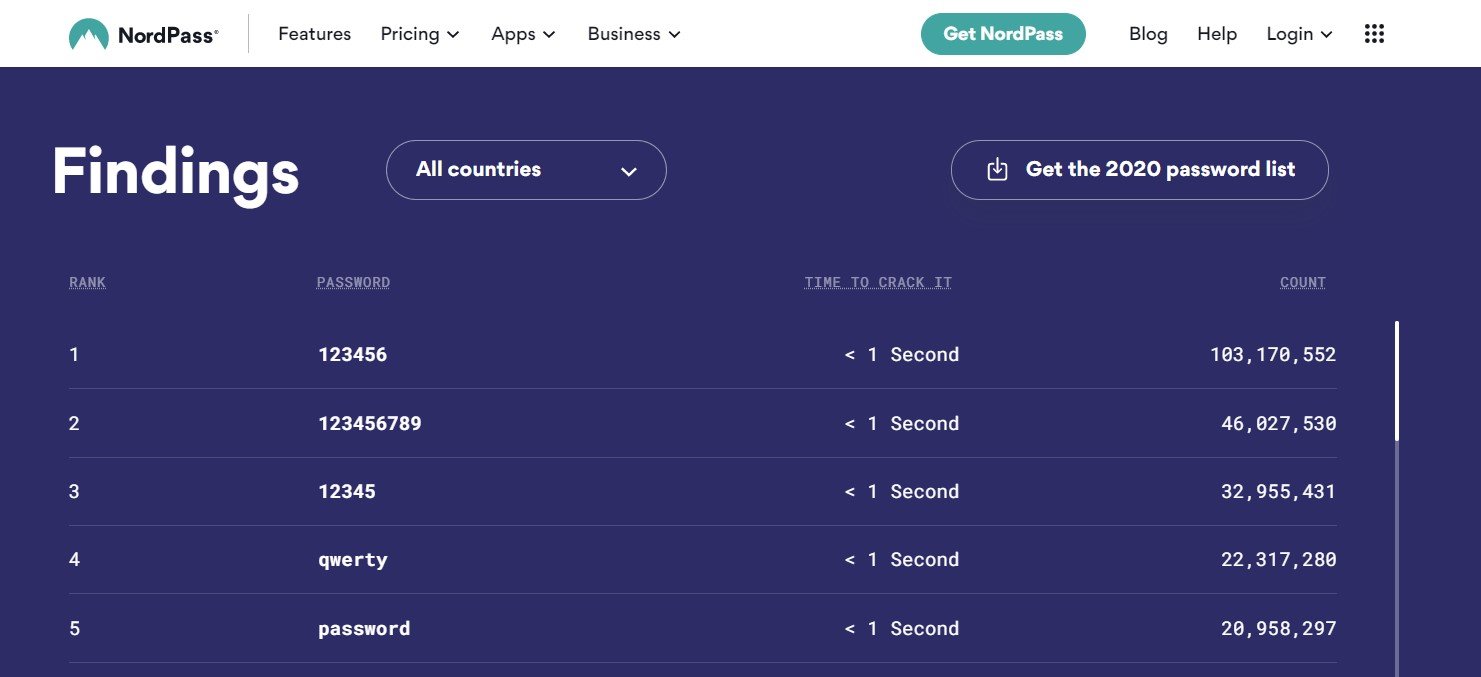Download the 2020 password list
Screen dimensions: 1481x677
1159,170
